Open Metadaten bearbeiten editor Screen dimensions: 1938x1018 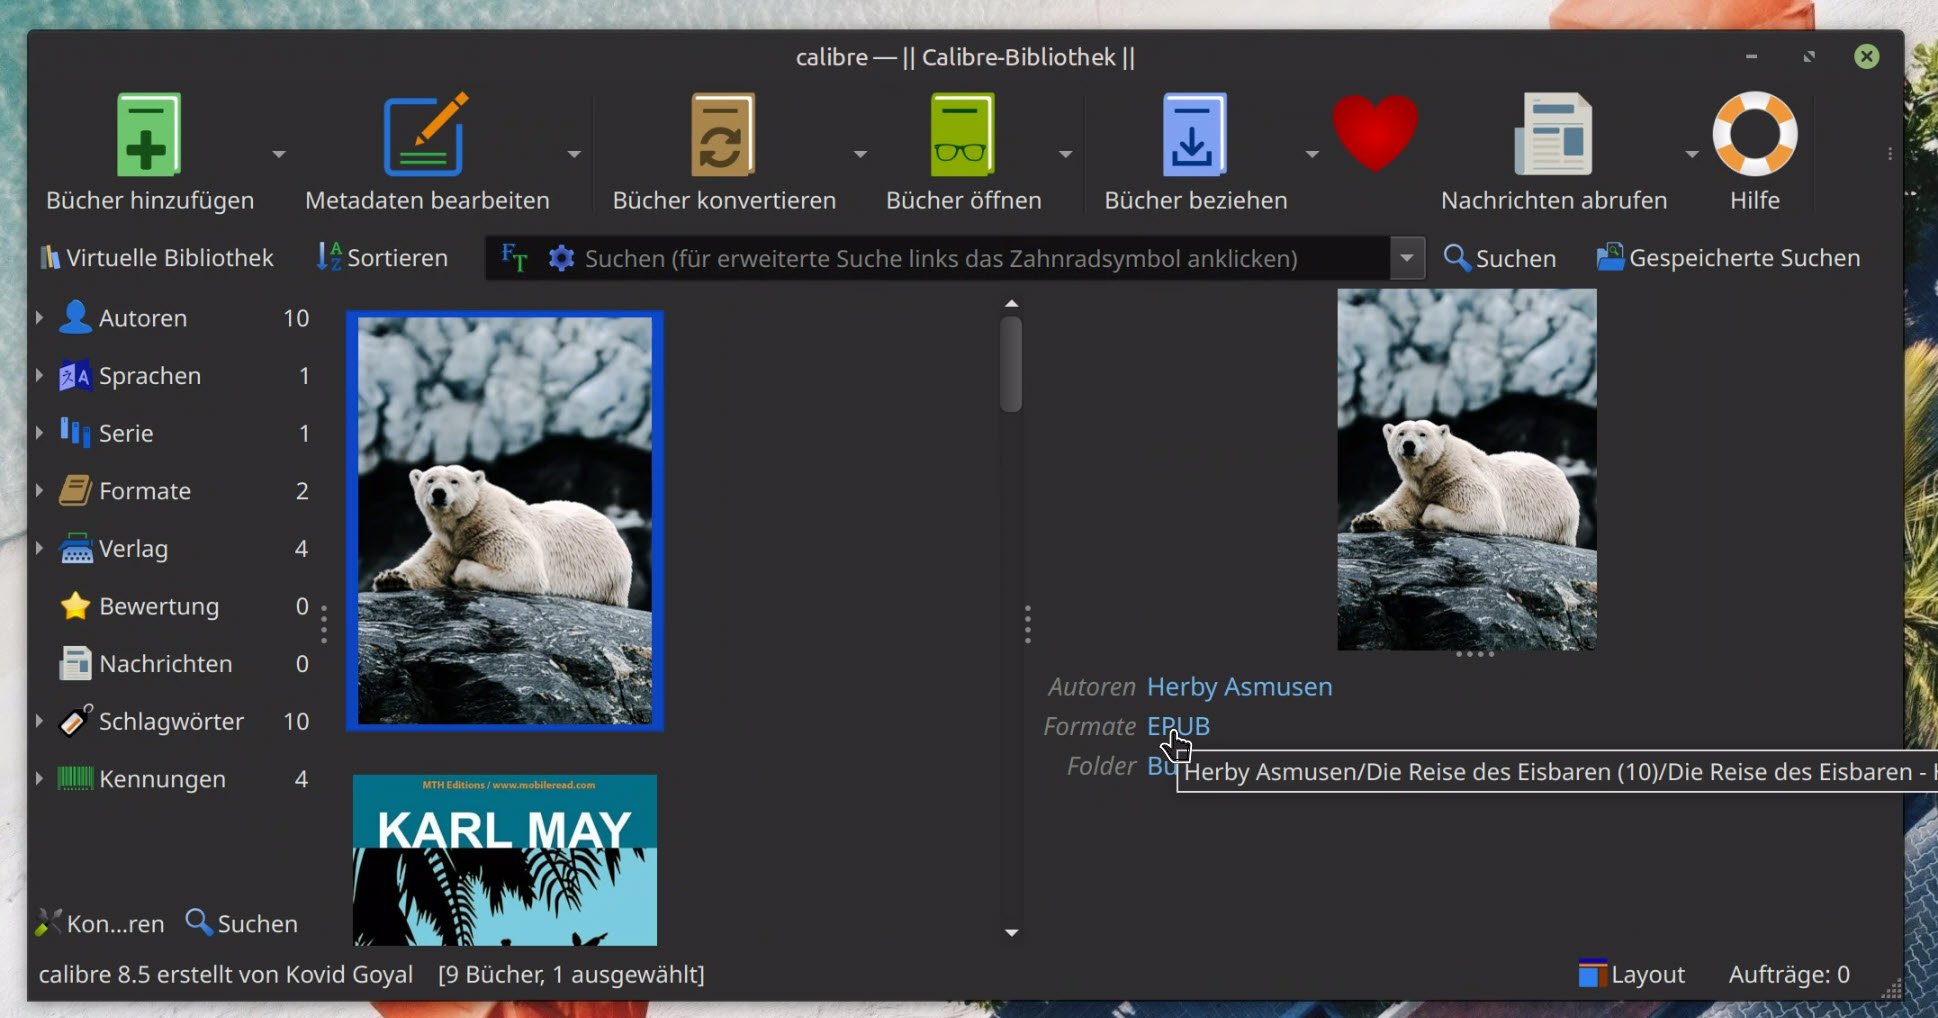[425, 136]
